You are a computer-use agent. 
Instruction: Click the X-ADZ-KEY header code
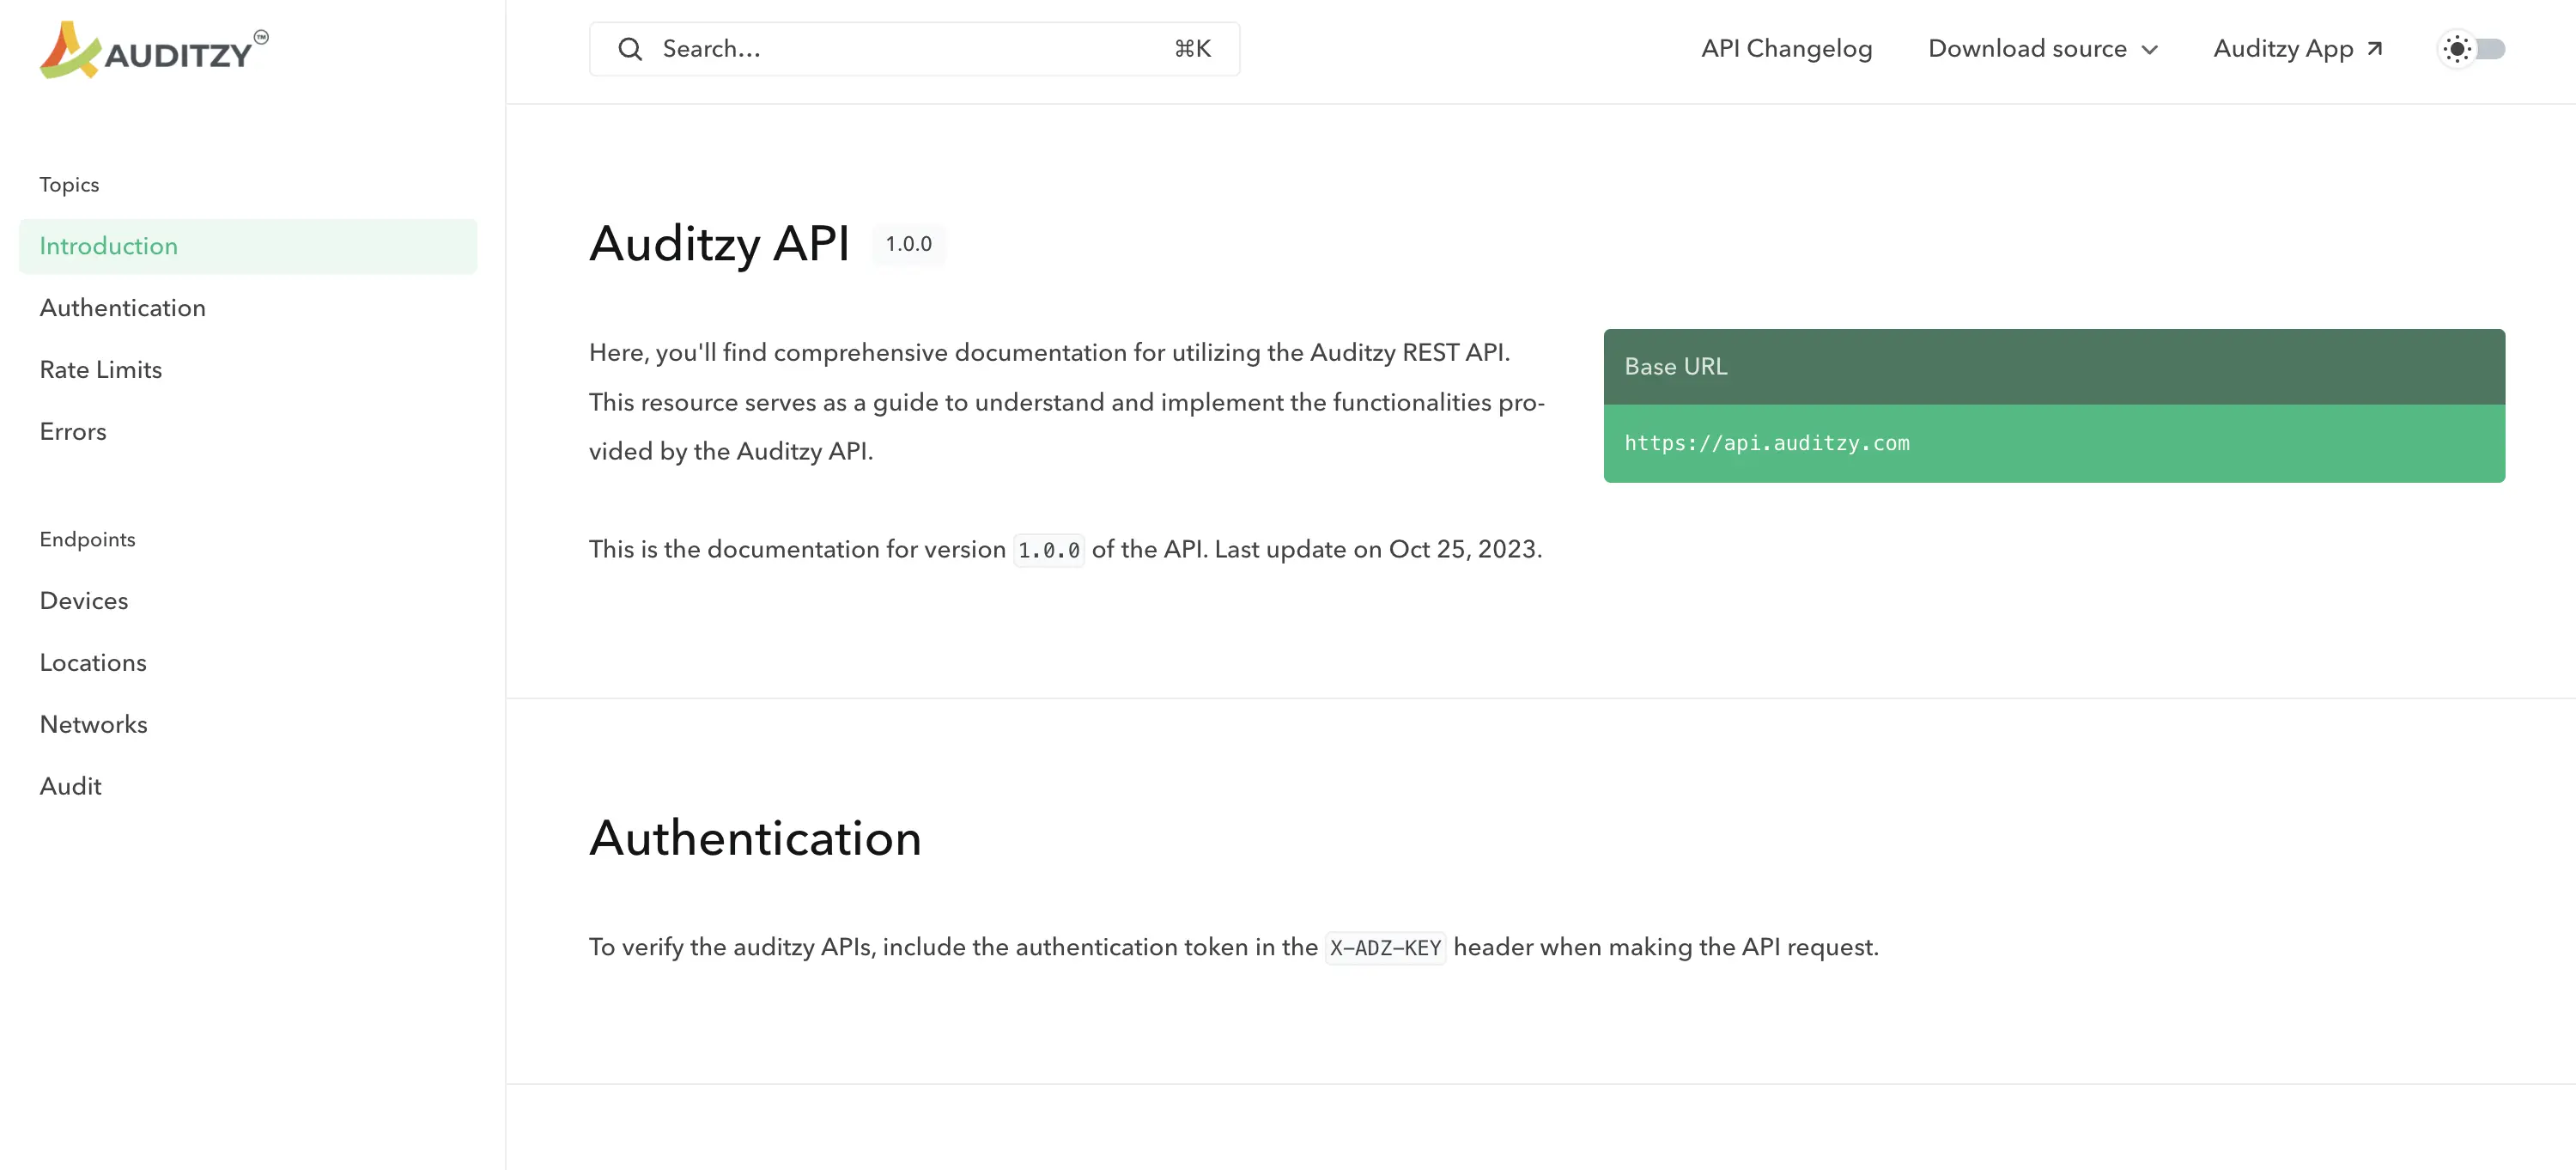1385,948
